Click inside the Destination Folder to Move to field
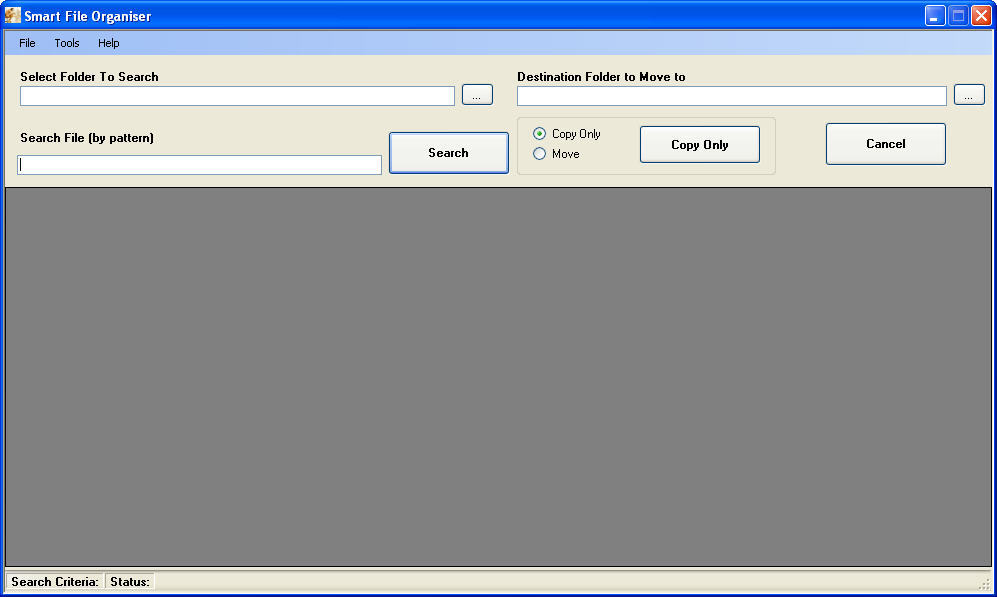The width and height of the screenshot is (997, 597). coord(731,95)
